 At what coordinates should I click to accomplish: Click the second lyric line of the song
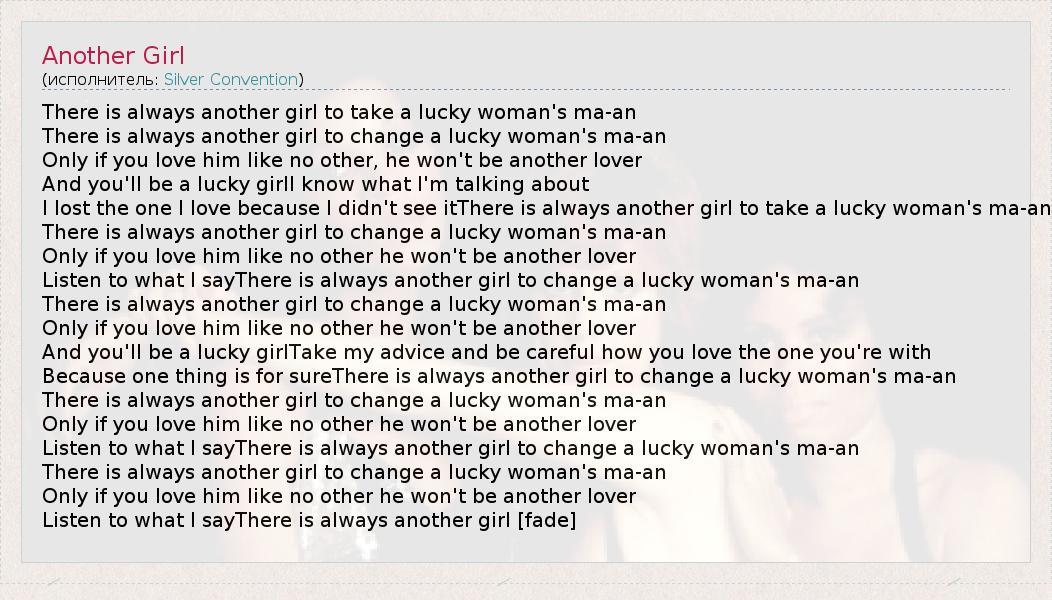pos(354,136)
